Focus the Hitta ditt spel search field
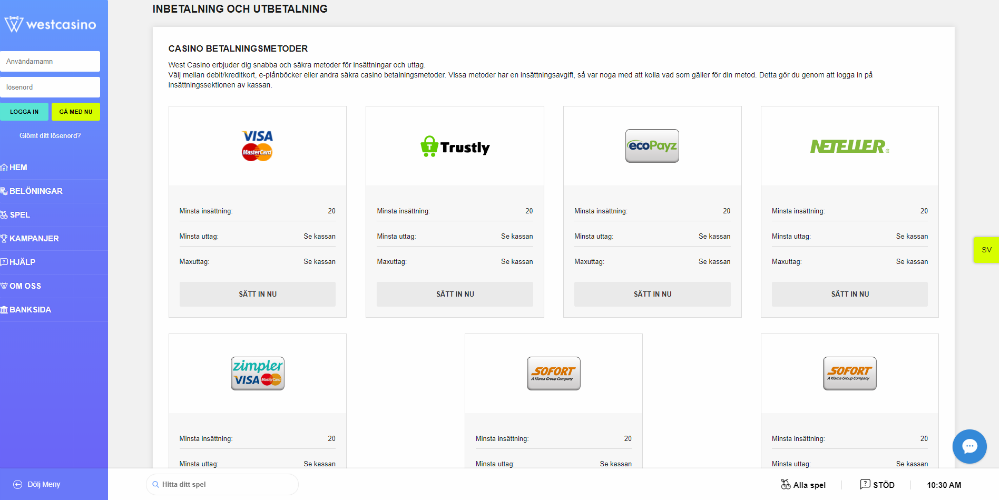Viewport: 999px width, 500px height. click(x=222, y=485)
